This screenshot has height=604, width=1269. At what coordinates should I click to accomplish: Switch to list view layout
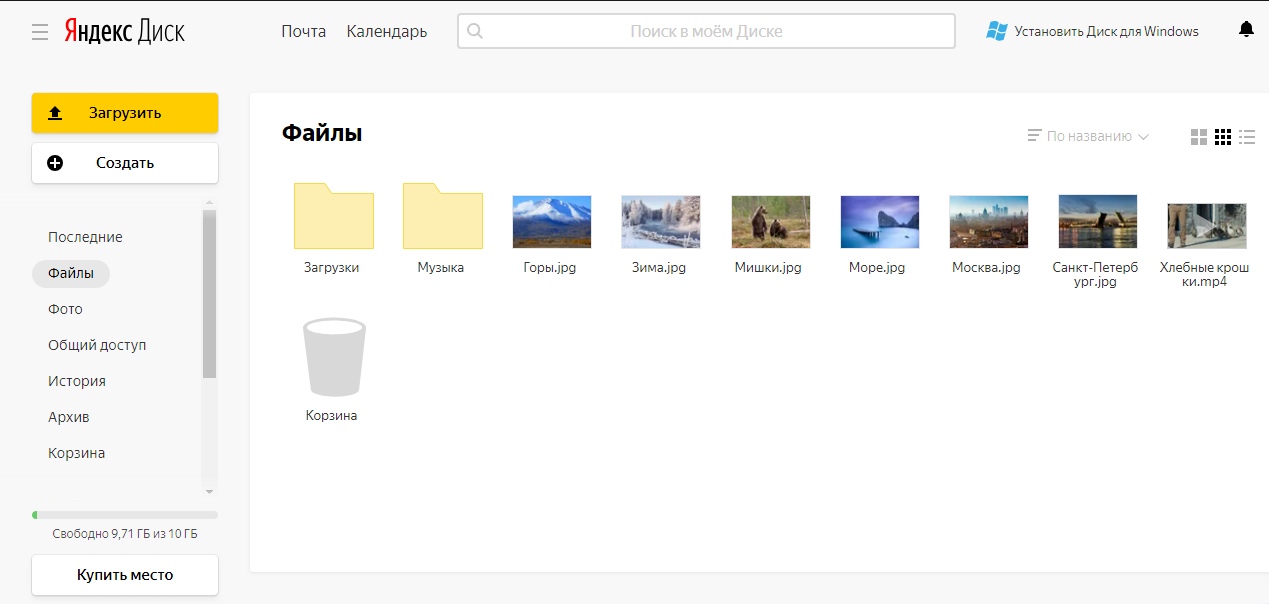[1247, 137]
